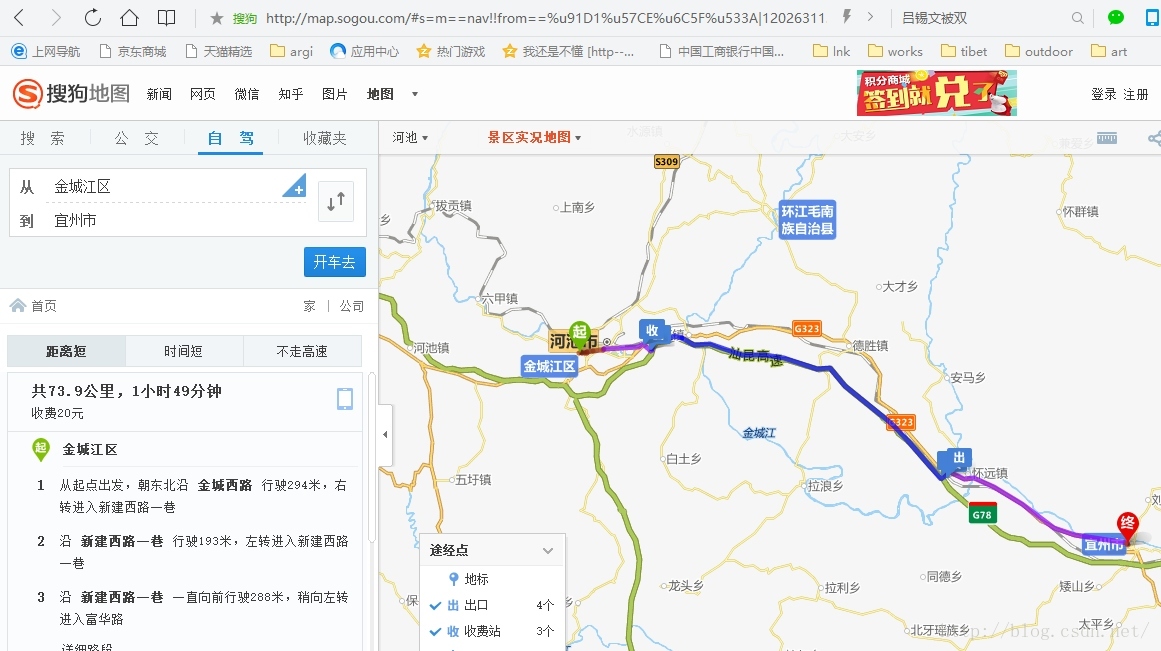Click the toll station 收 marker on map
The image size is (1161, 651).
[x=652, y=330]
